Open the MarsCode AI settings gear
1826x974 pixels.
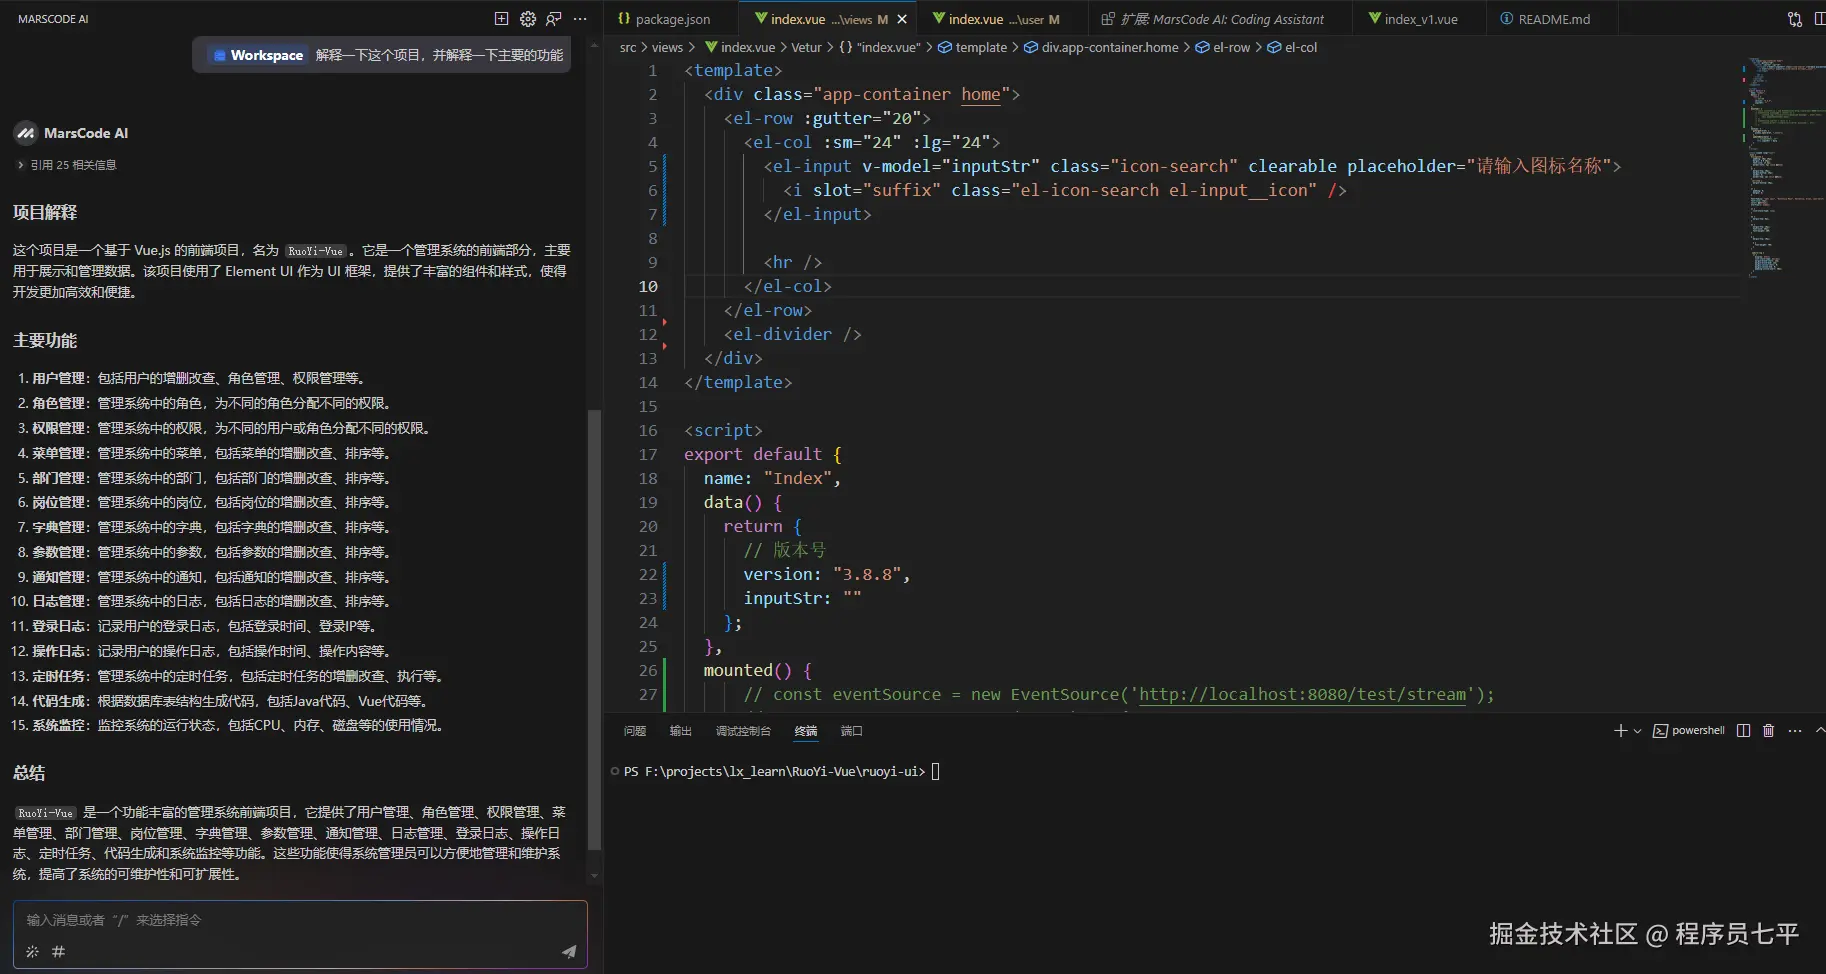527,19
